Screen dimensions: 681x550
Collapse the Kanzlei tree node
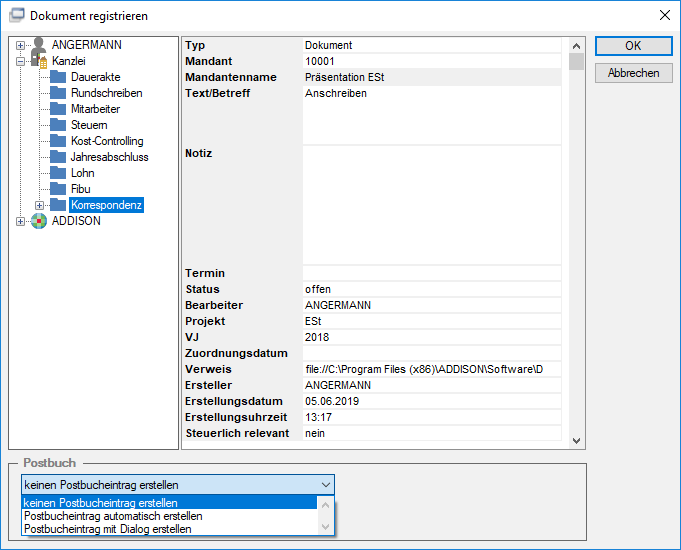click(x=20, y=61)
